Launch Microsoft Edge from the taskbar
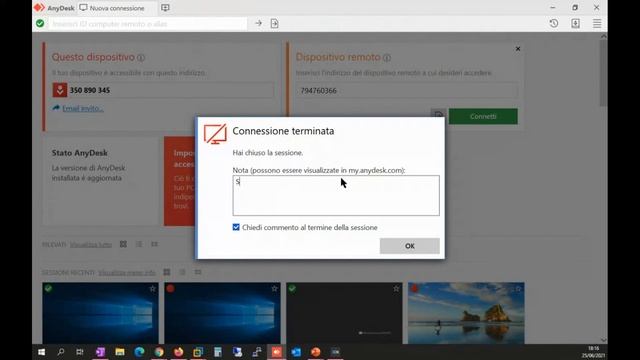The height and width of the screenshot is (360, 640). pyautogui.click(x=139, y=352)
